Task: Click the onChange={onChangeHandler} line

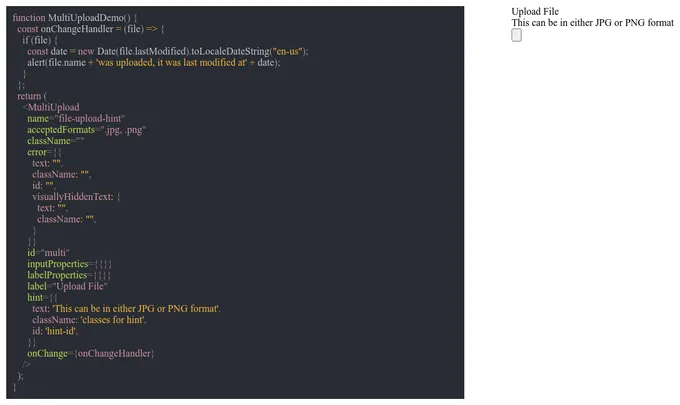Action: point(91,353)
